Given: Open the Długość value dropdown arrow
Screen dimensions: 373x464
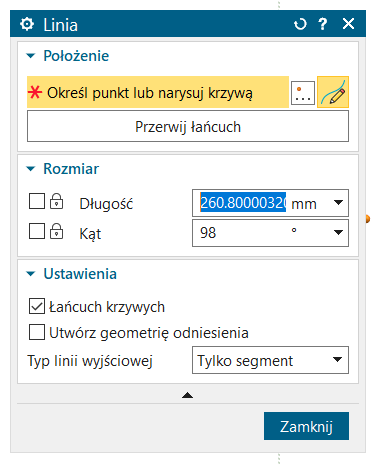Looking at the screenshot, I should click(x=338, y=202).
